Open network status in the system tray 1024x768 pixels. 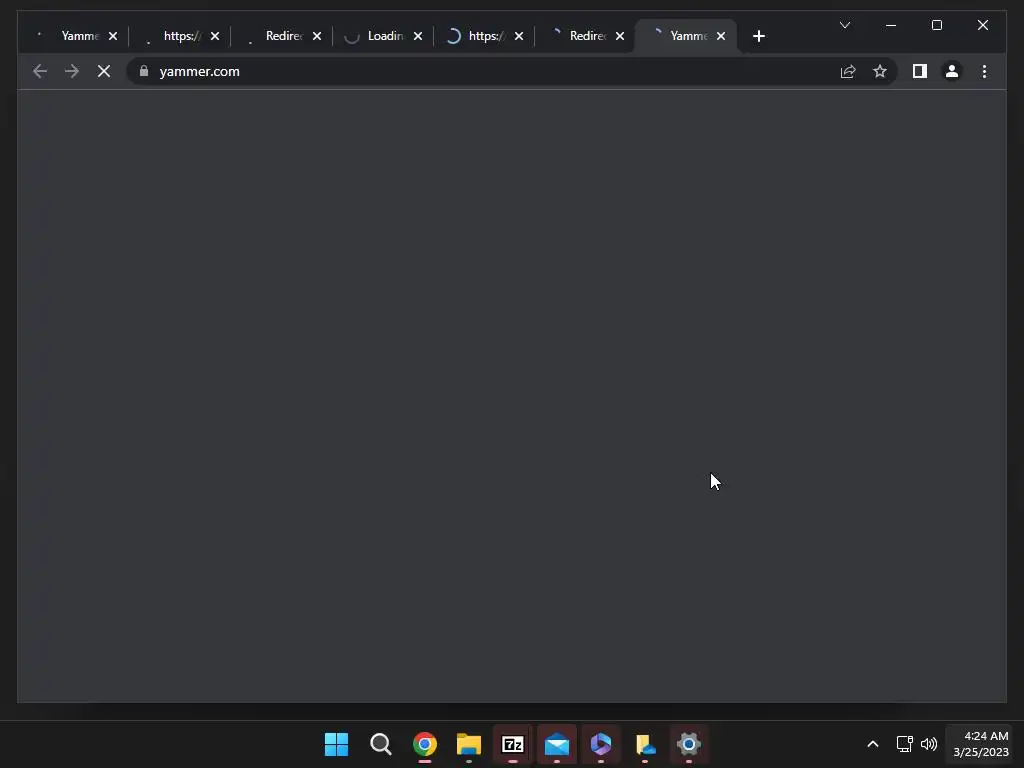[904, 744]
